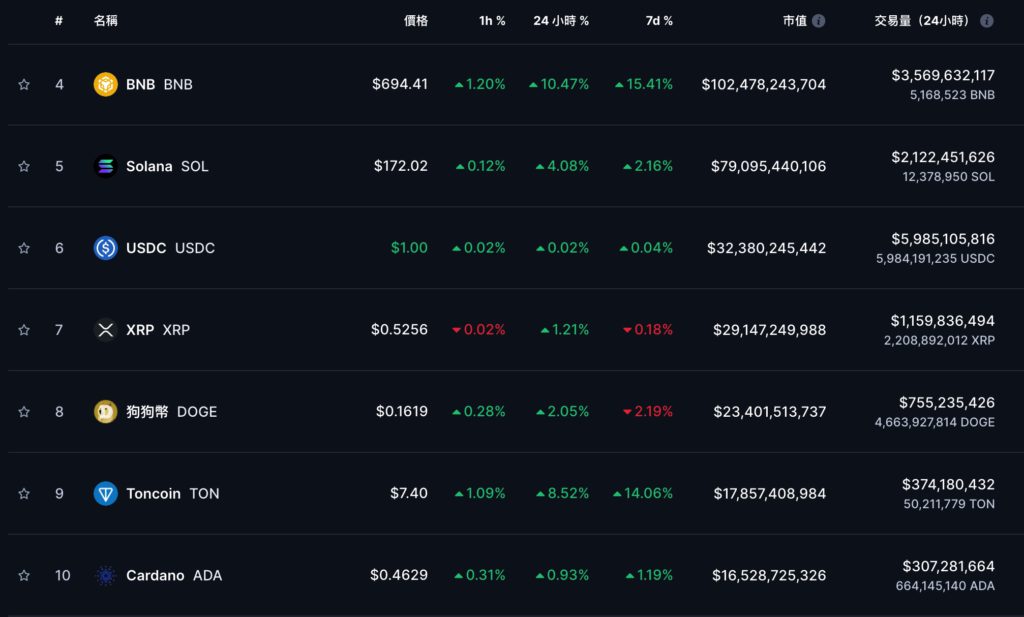
Task: Click the Toncoin logo icon
Action: click(105, 493)
